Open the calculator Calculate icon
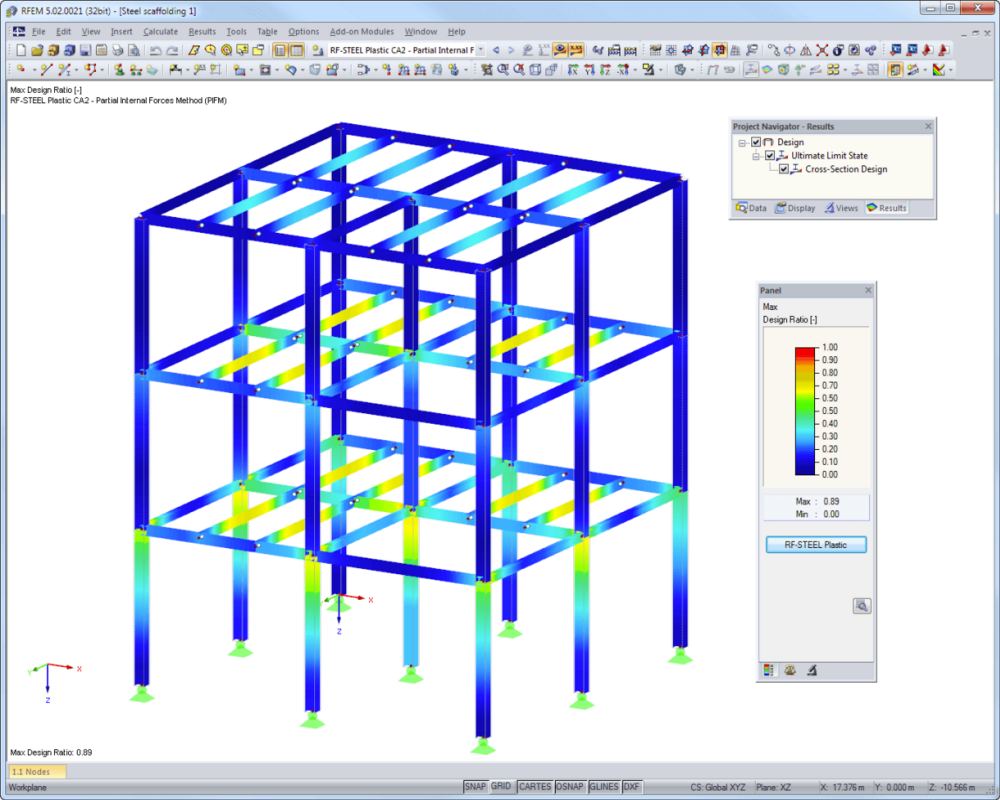Screen dimensions: 1000x800 [615, 49]
